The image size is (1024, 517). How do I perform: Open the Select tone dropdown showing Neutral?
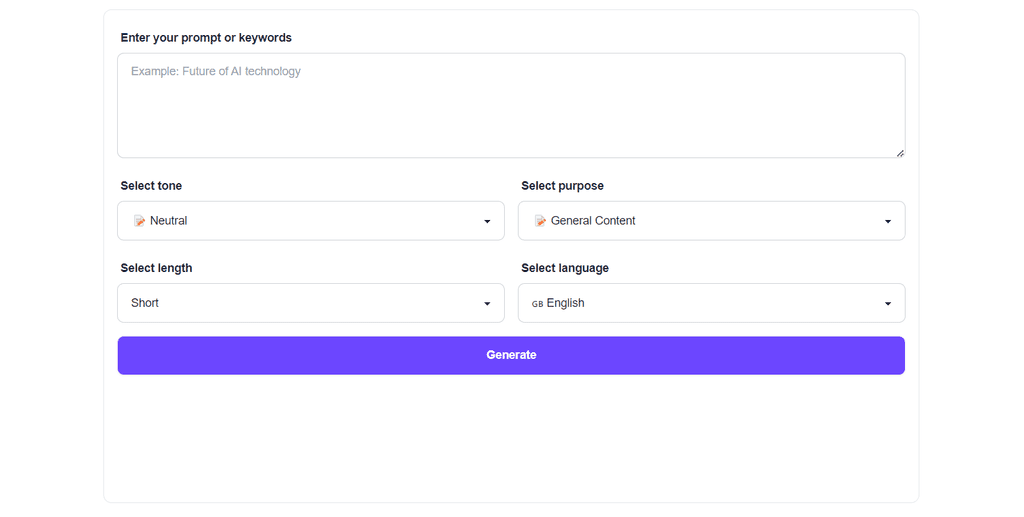click(311, 221)
